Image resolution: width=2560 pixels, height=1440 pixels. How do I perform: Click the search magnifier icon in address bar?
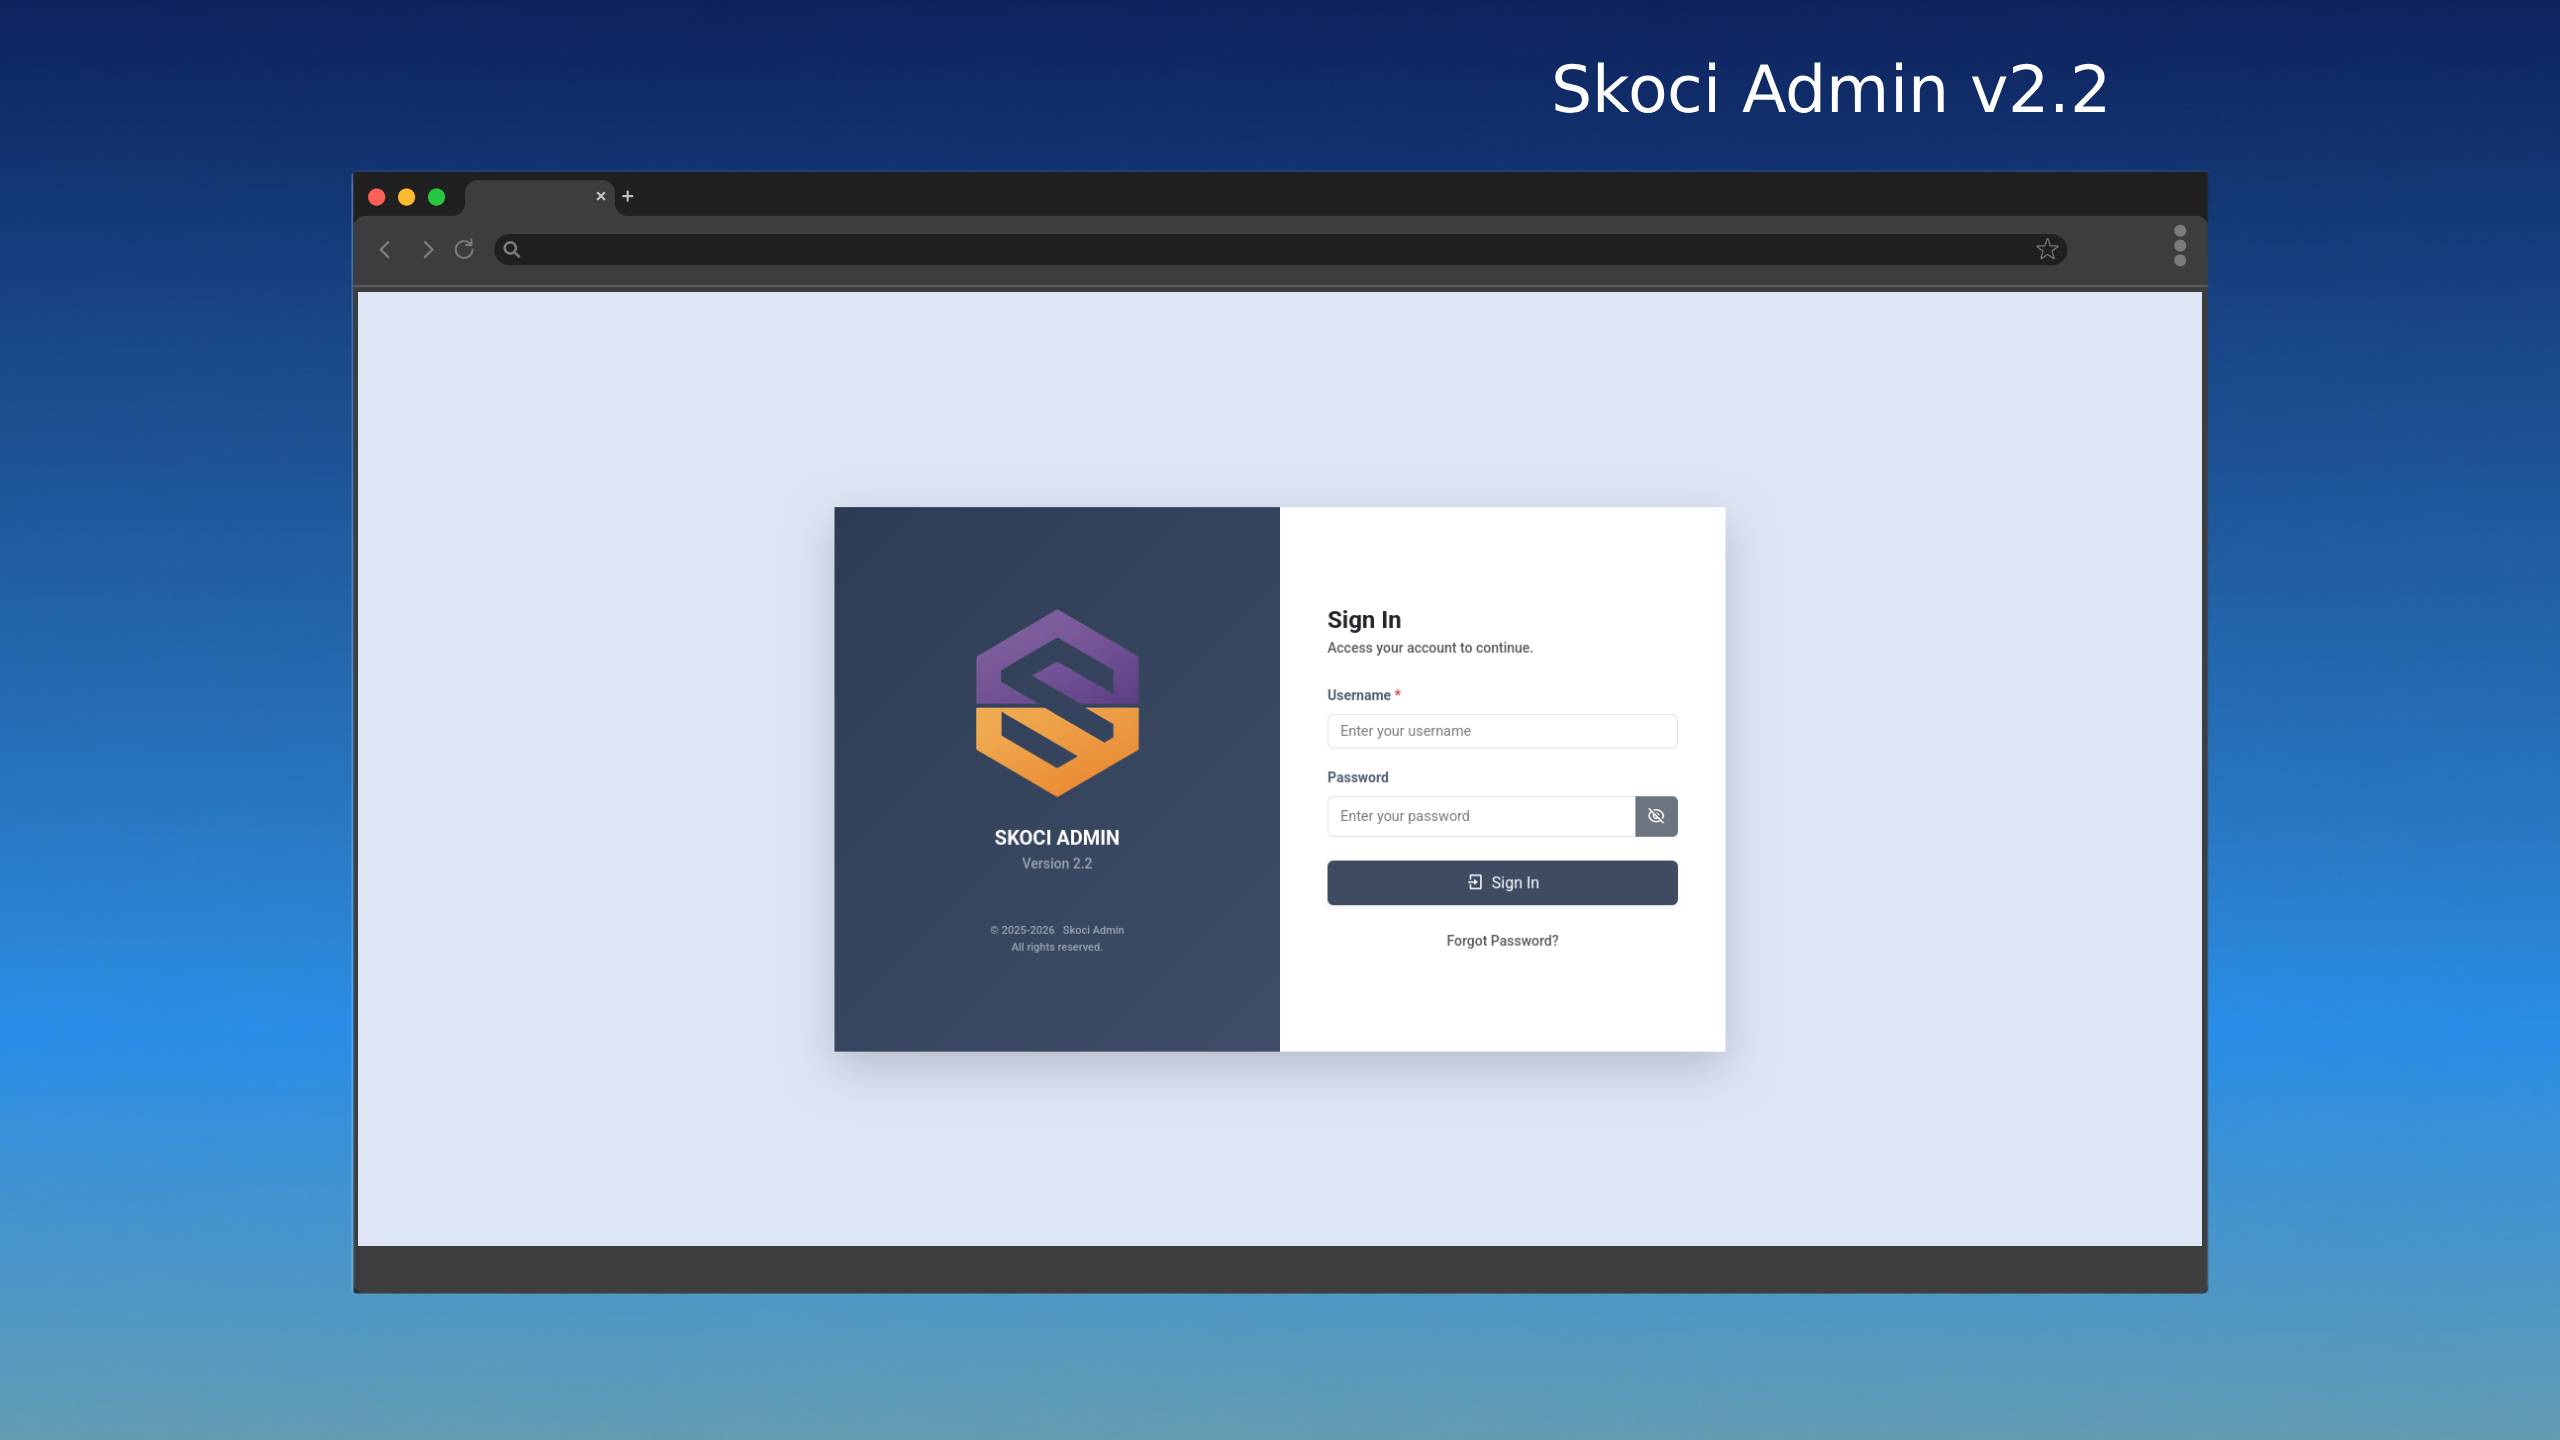click(512, 250)
